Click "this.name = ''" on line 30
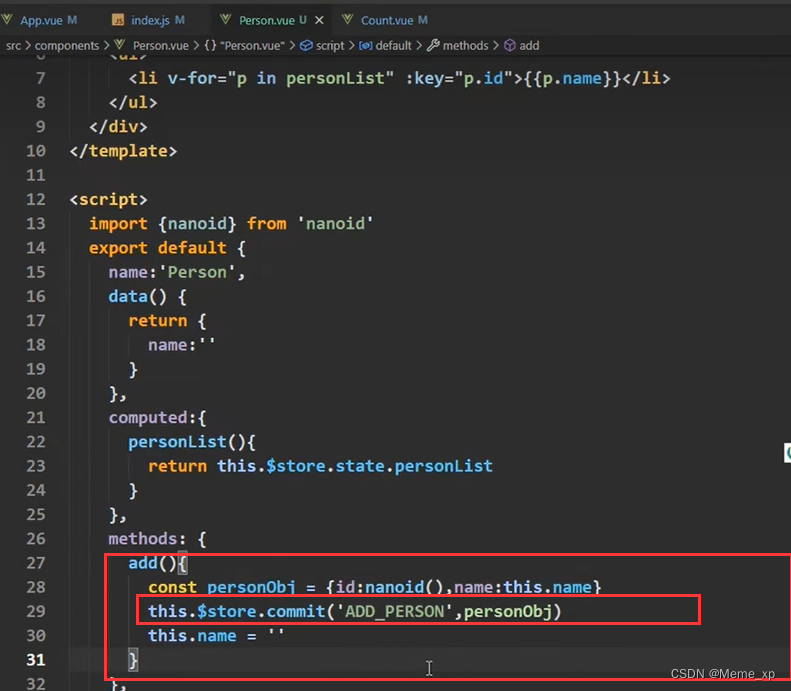The height and width of the screenshot is (691, 791). pos(216,636)
